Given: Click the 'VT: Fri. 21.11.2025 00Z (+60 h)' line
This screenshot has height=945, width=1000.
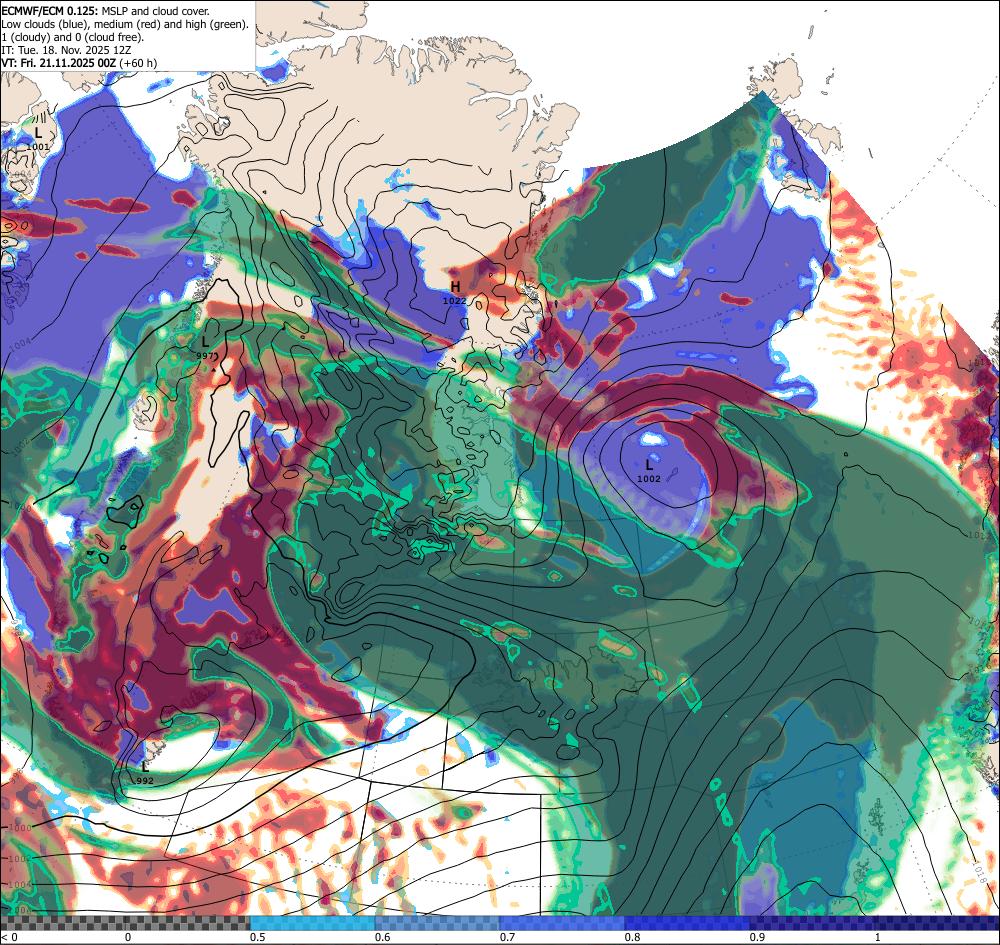Looking at the screenshot, I should click(x=79, y=63).
